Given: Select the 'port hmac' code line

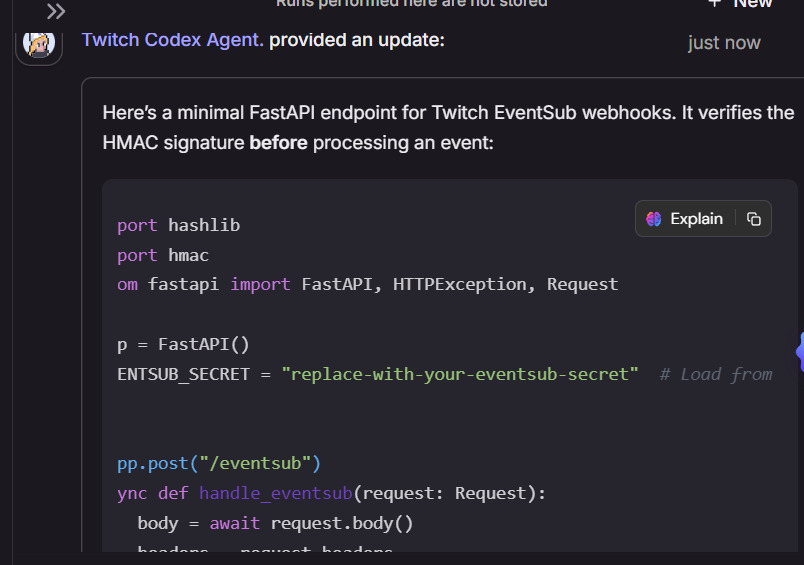Looking at the screenshot, I should tap(163, 255).
